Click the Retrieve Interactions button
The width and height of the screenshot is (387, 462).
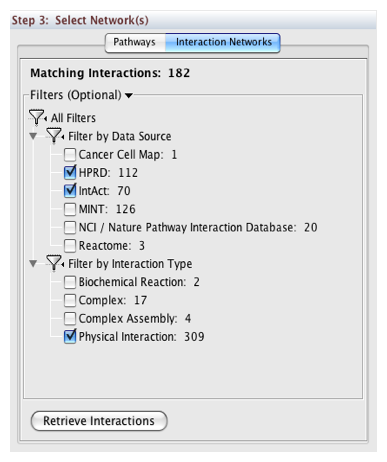(99, 421)
